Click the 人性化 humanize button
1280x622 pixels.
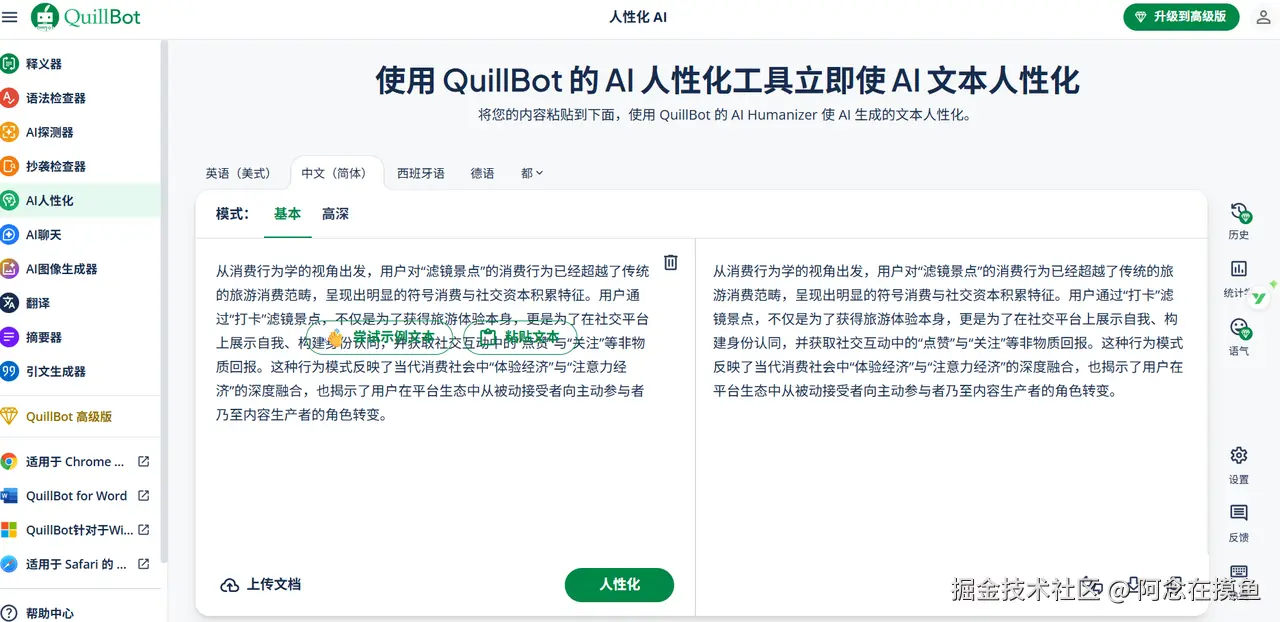pos(619,585)
